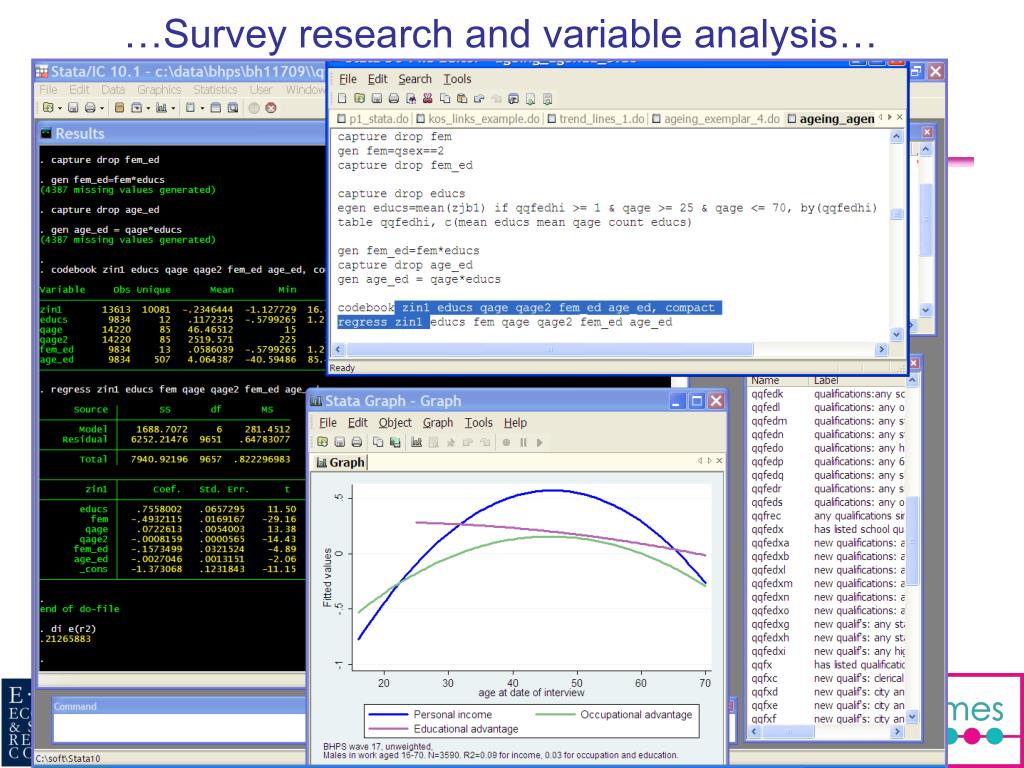Click the Graph bar-chart icon in Stata main toolbar
Viewport: 1024px width, 768px height.
[161, 108]
